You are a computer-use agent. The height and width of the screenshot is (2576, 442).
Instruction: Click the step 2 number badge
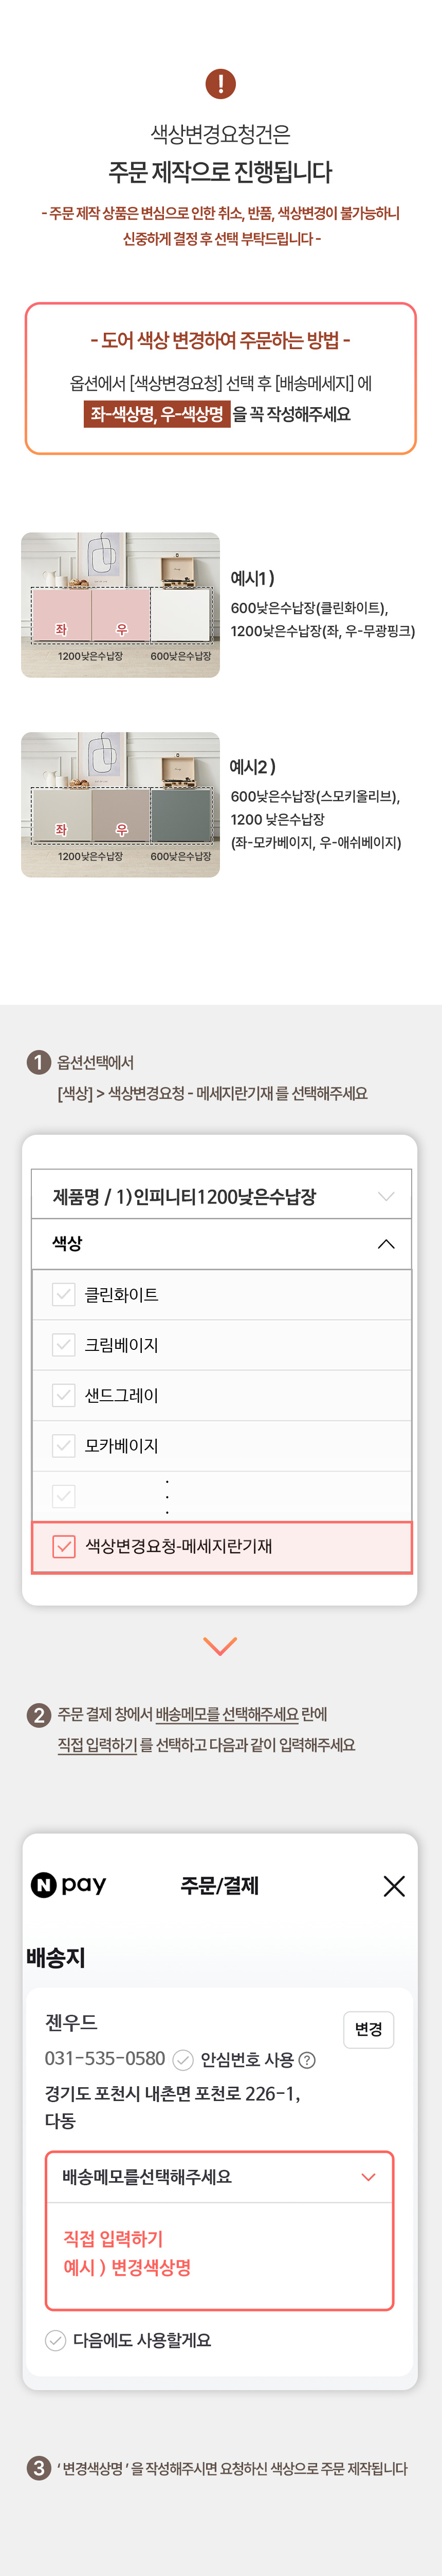click(39, 1715)
